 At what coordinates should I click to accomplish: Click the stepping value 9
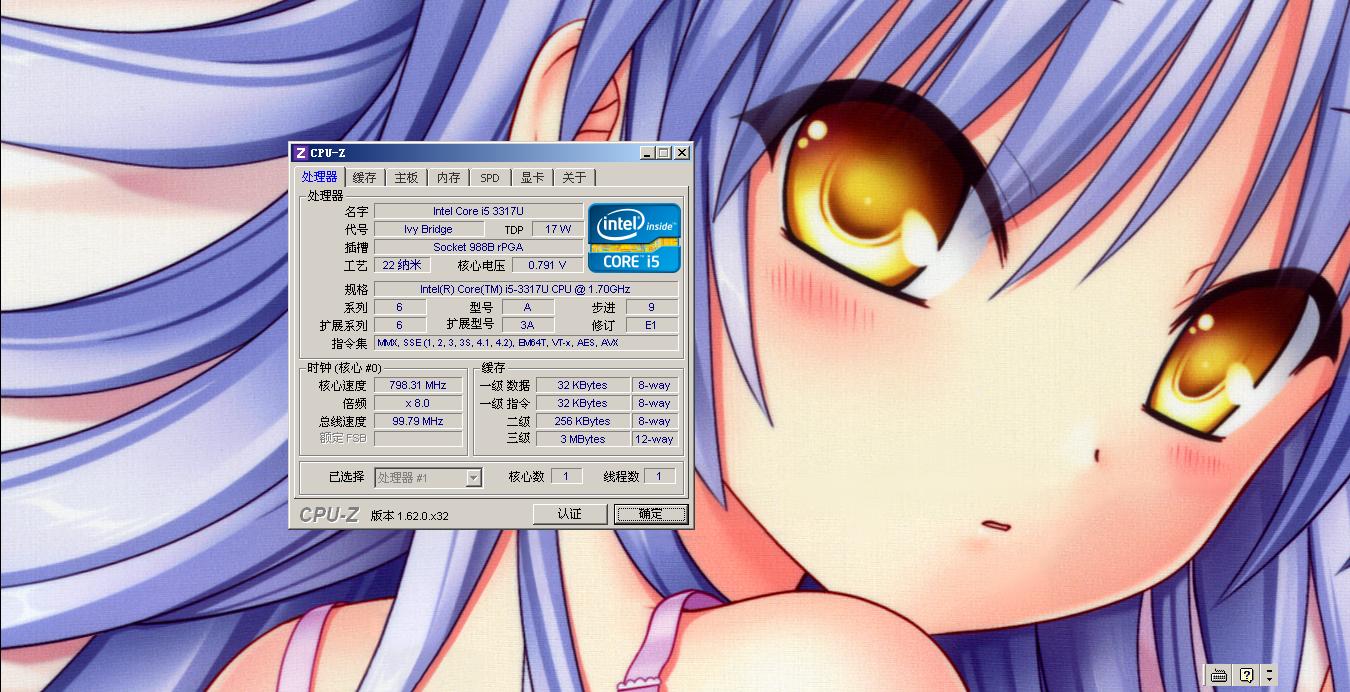click(651, 307)
